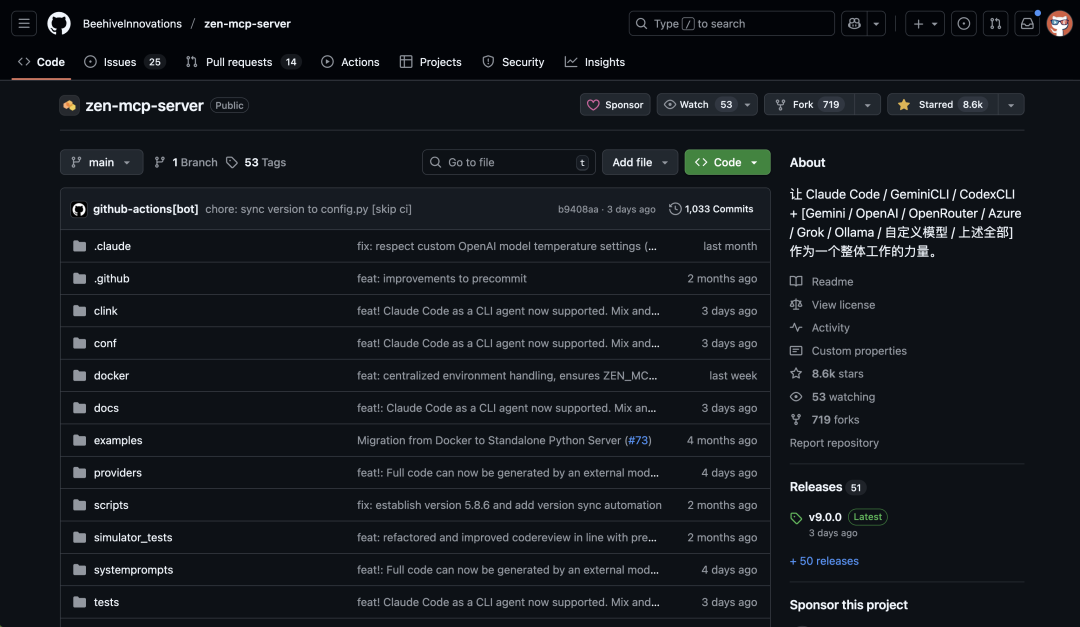Click the commit history clock icon
This screenshot has height=627, width=1080.
pyautogui.click(x=675, y=209)
